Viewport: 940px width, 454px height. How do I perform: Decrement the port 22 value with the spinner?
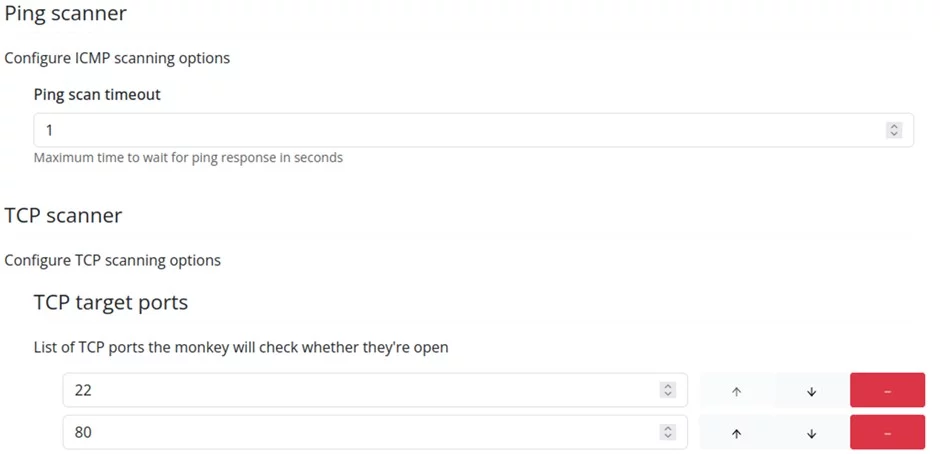(668, 394)
